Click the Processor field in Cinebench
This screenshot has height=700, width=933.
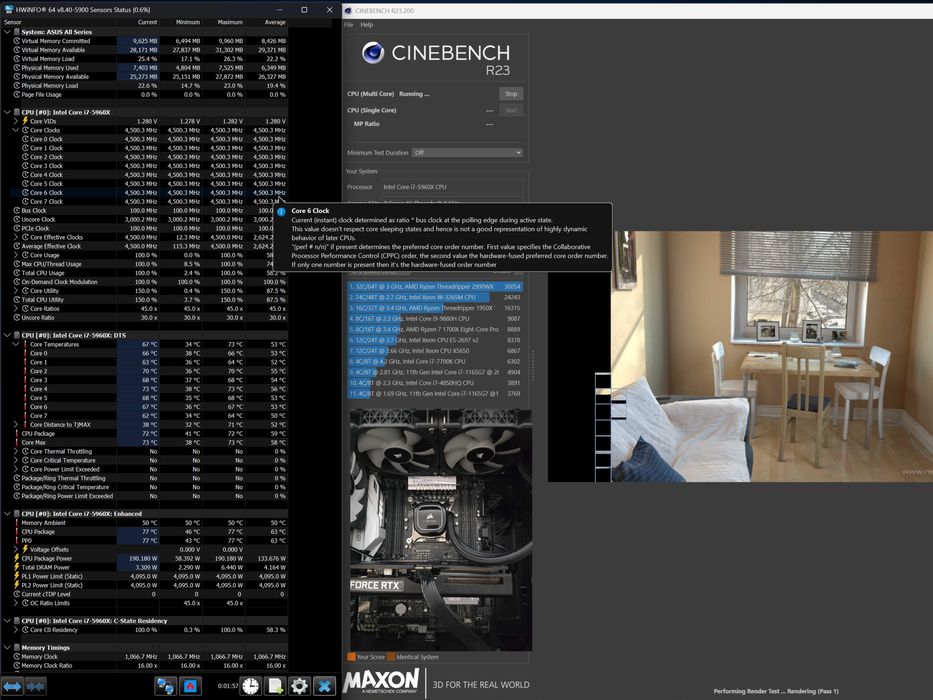(x=452, y=187)
